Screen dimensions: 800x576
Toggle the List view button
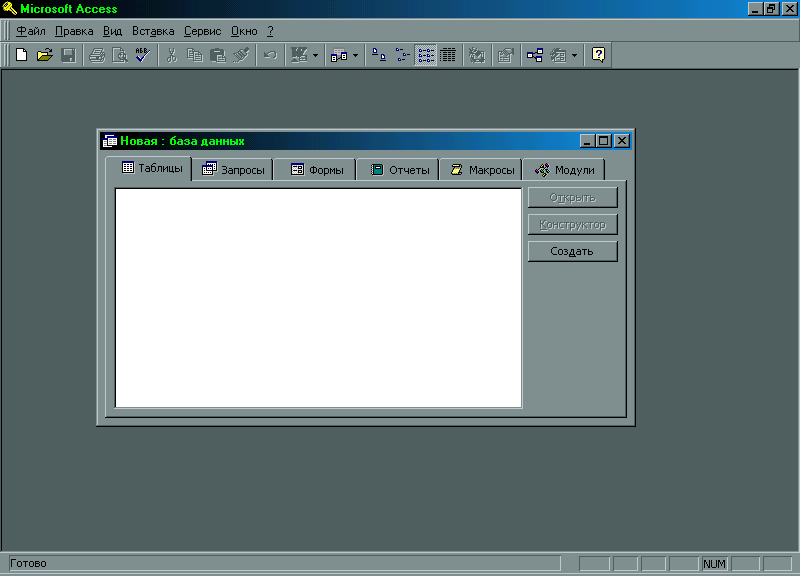pos(426,55)
